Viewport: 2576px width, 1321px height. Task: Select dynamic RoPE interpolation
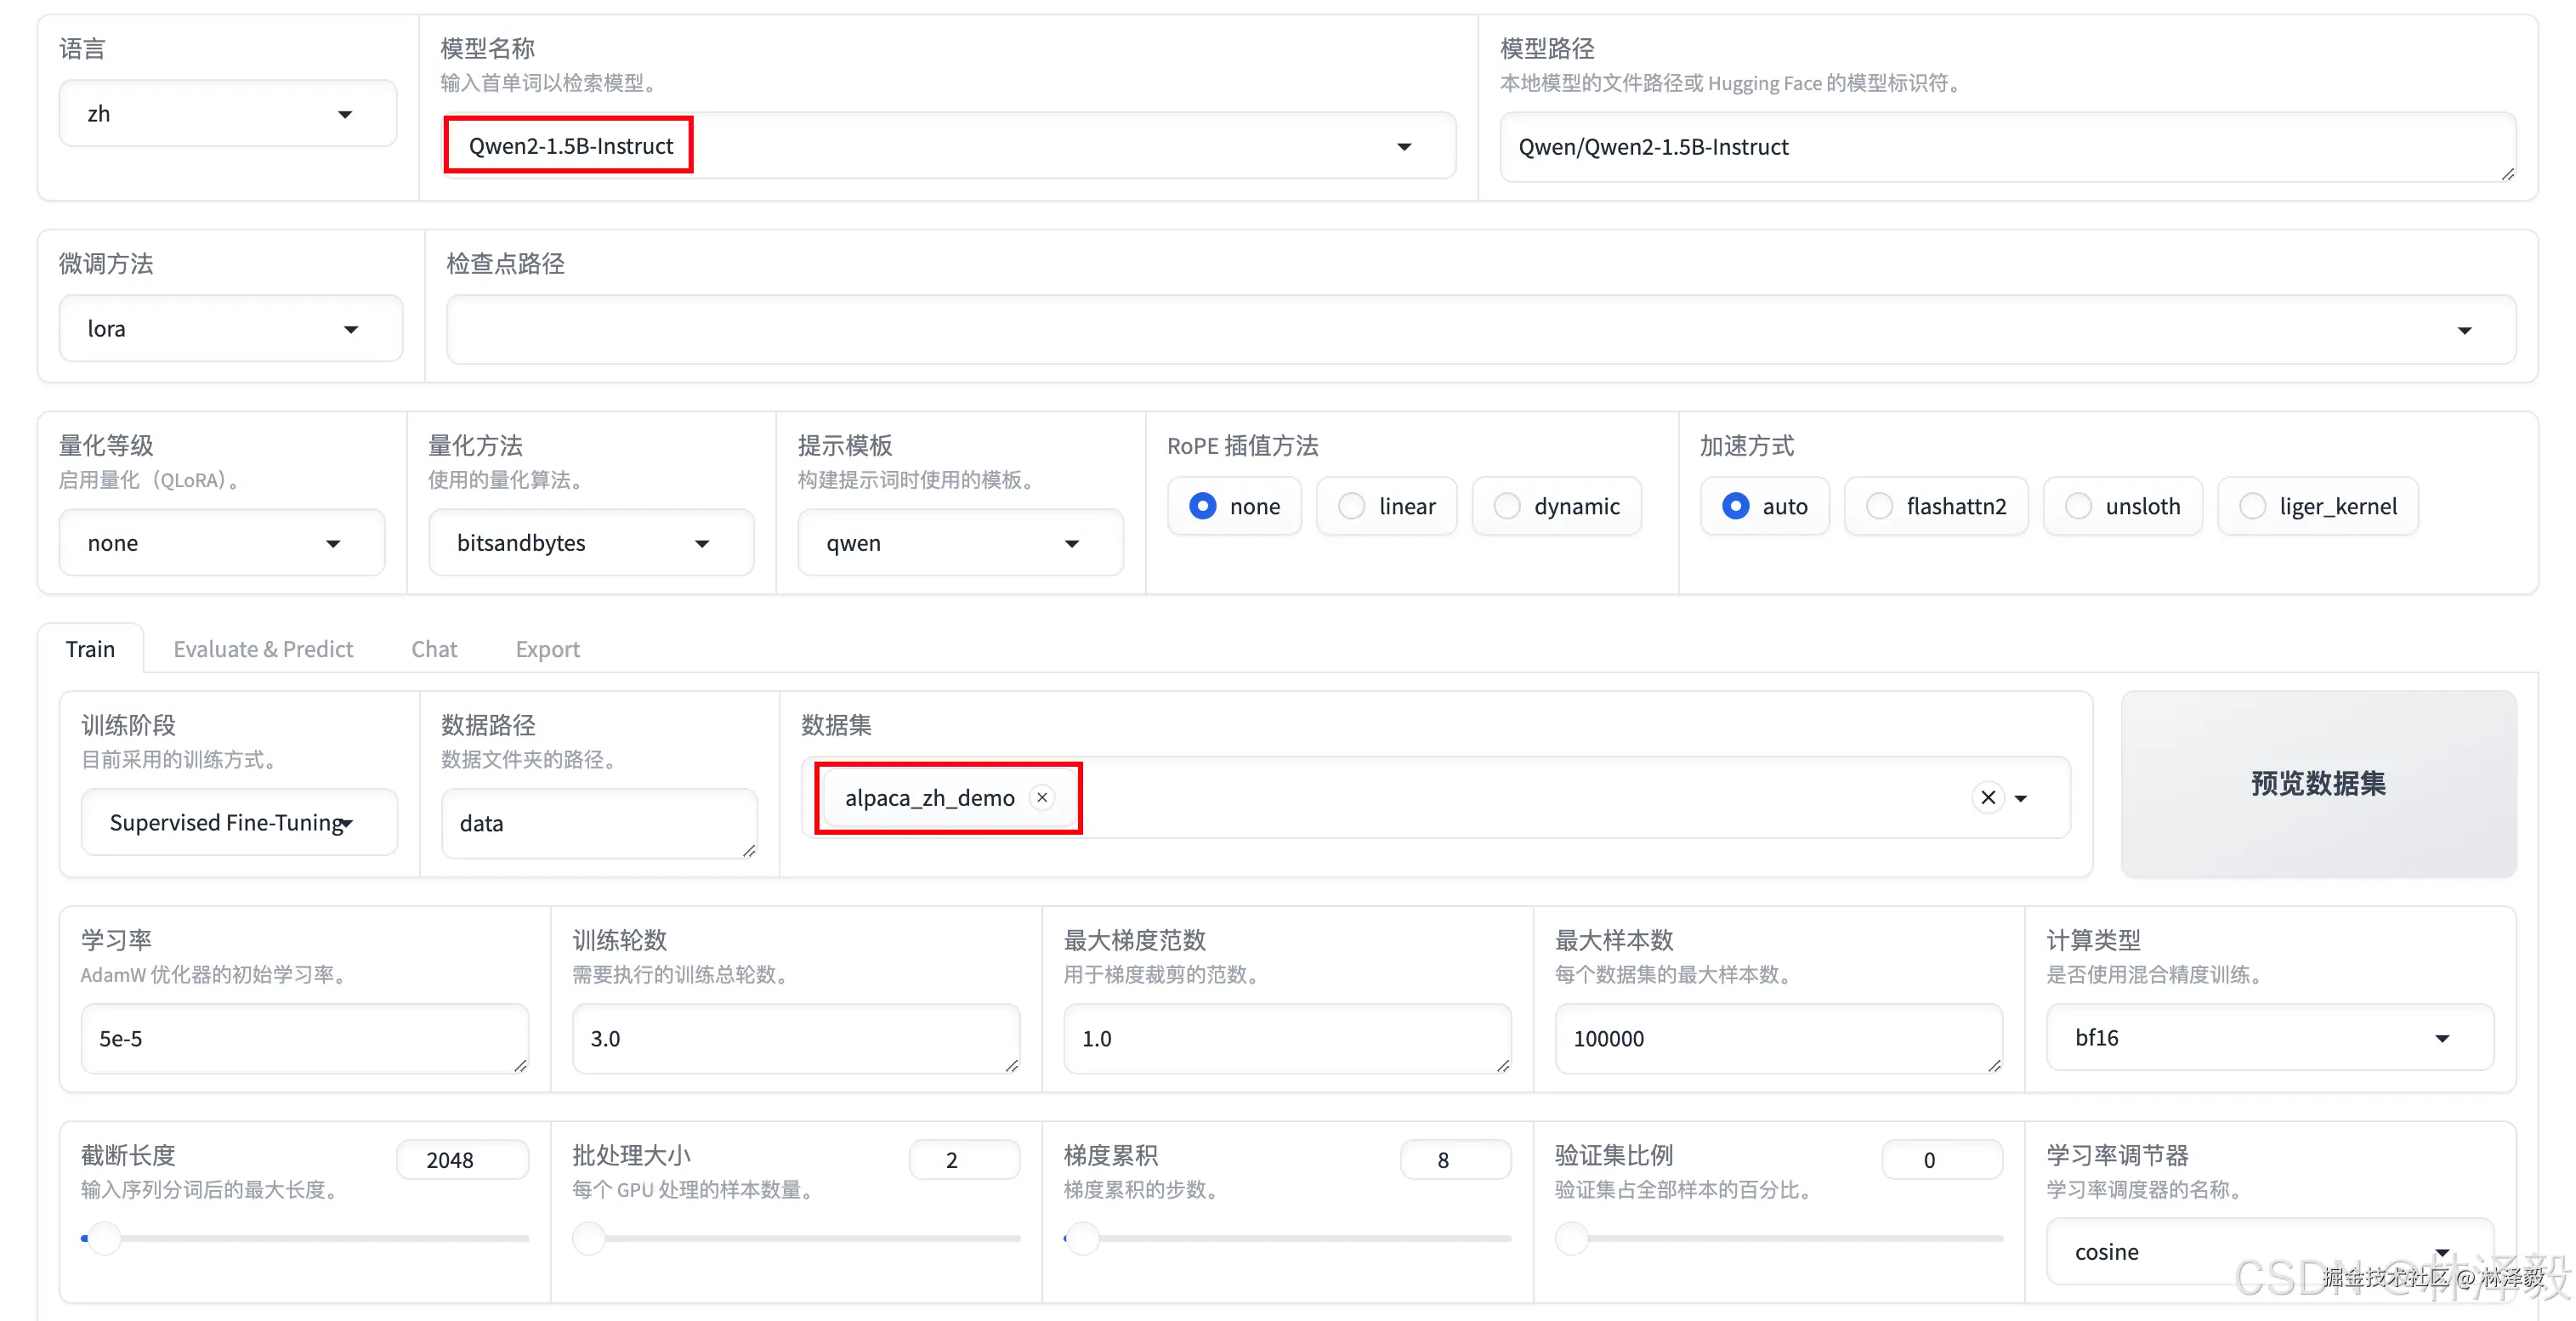[x=1507, y=506]
